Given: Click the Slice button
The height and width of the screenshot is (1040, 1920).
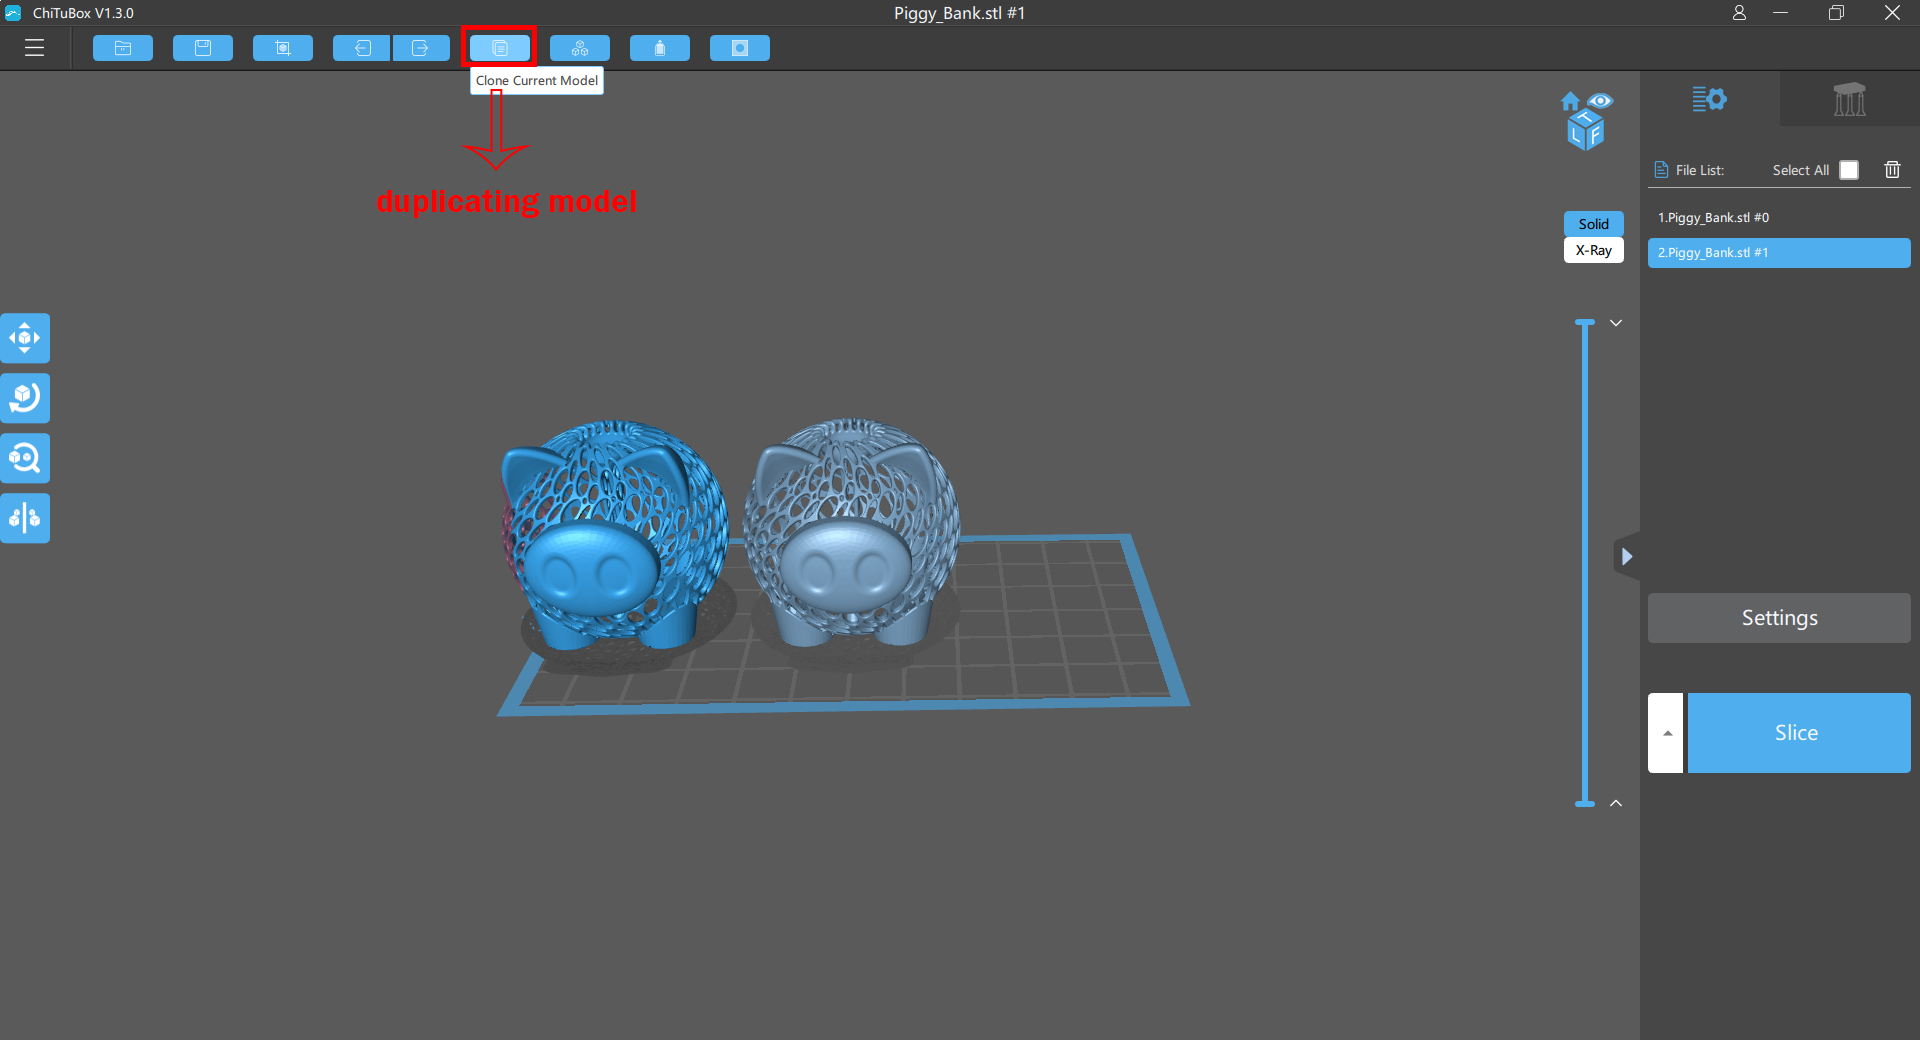Looking at the screenshot, I should [1798, 733].
